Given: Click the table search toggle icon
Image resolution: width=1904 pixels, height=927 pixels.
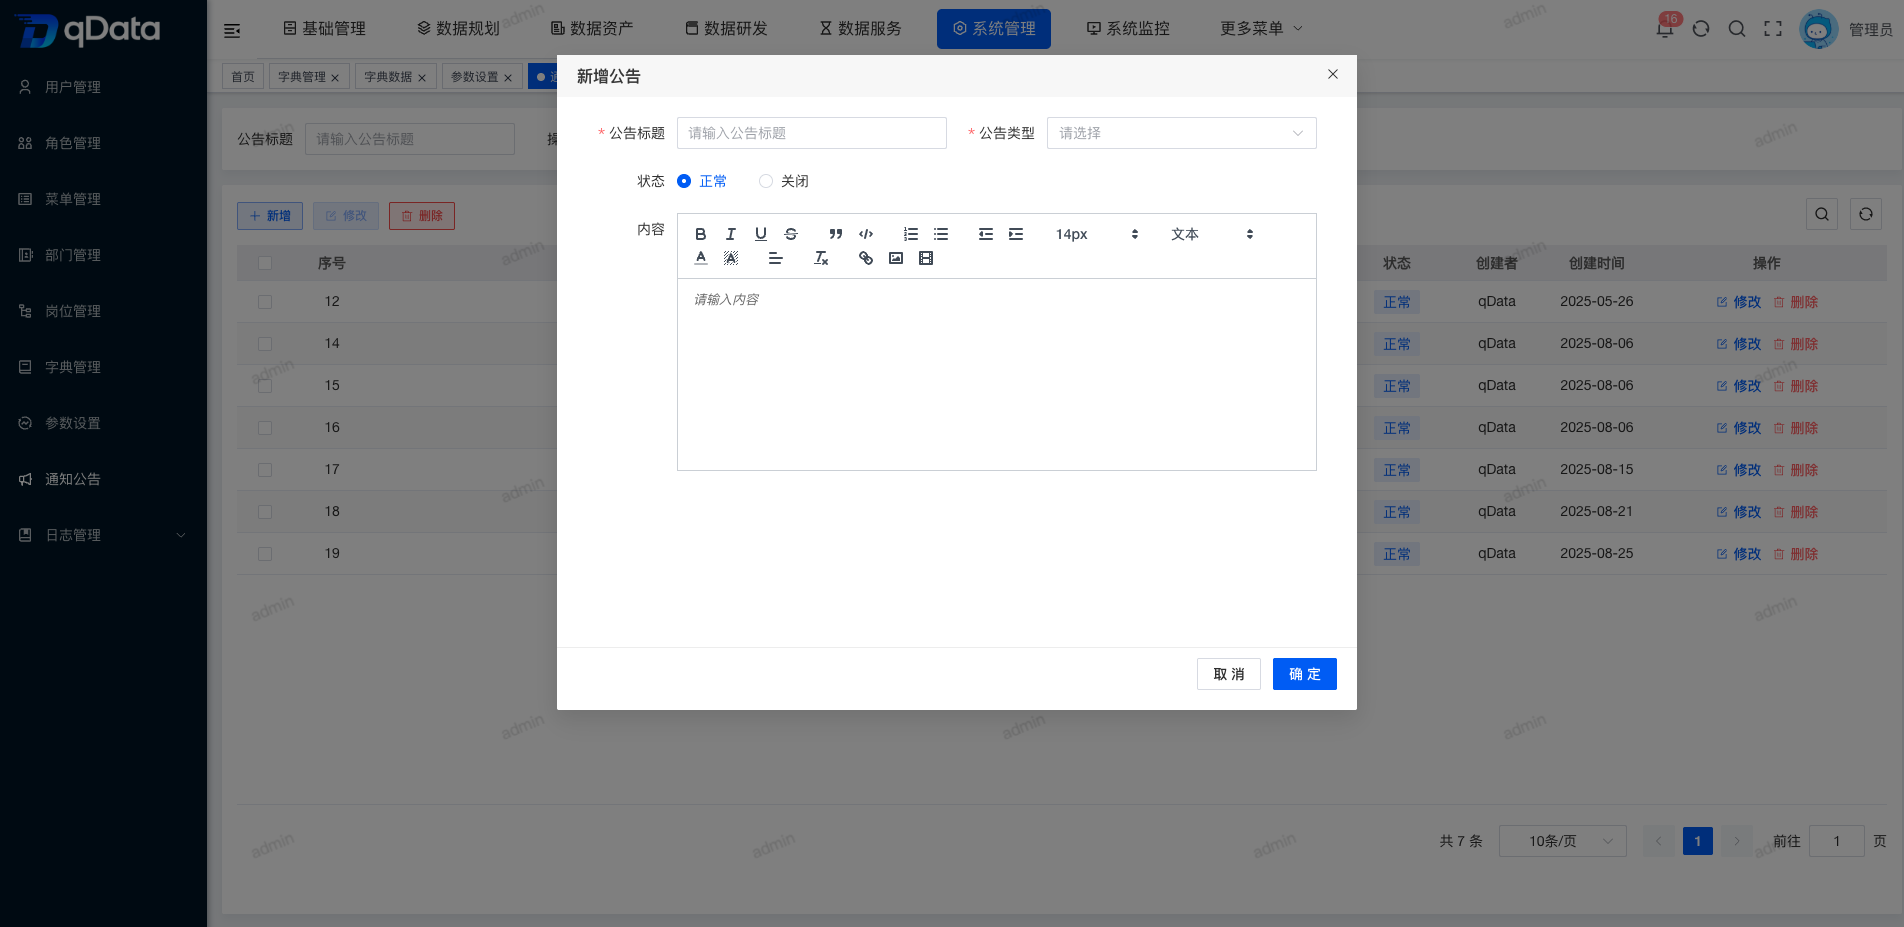Looking at the screenshot, I should [x=1822, y=214].
